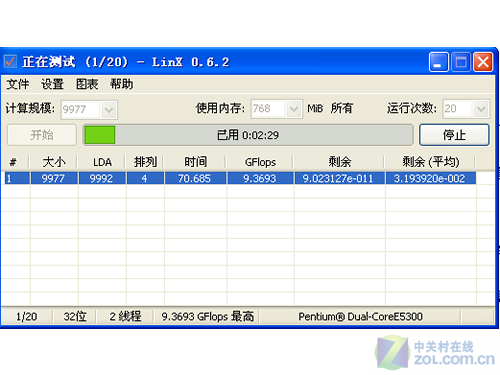Click the GFlops column header

[260, 162]
